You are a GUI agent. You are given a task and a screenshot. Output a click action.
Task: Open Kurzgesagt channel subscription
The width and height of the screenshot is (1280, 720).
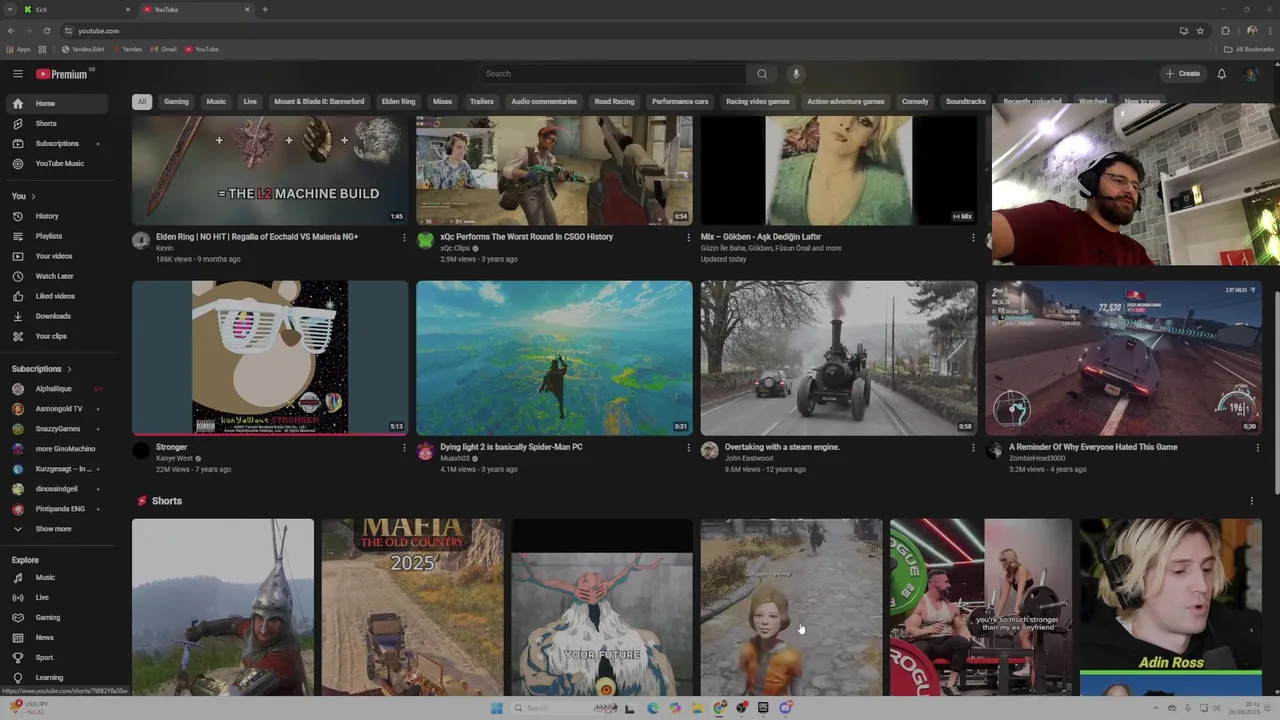click(x=55, y=469)
